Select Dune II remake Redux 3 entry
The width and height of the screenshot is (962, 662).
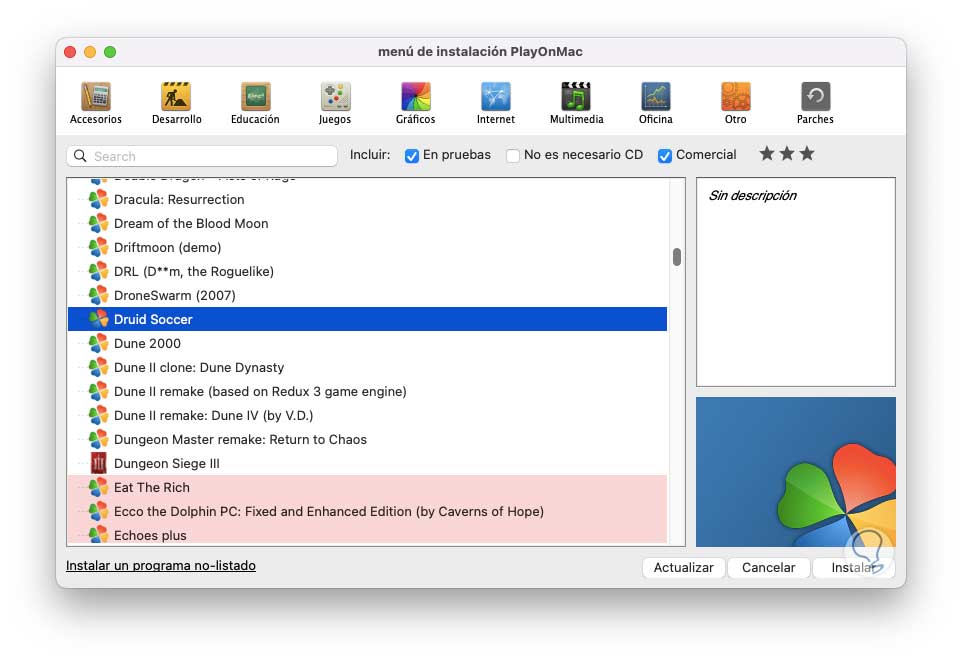[x=367, y=391]
